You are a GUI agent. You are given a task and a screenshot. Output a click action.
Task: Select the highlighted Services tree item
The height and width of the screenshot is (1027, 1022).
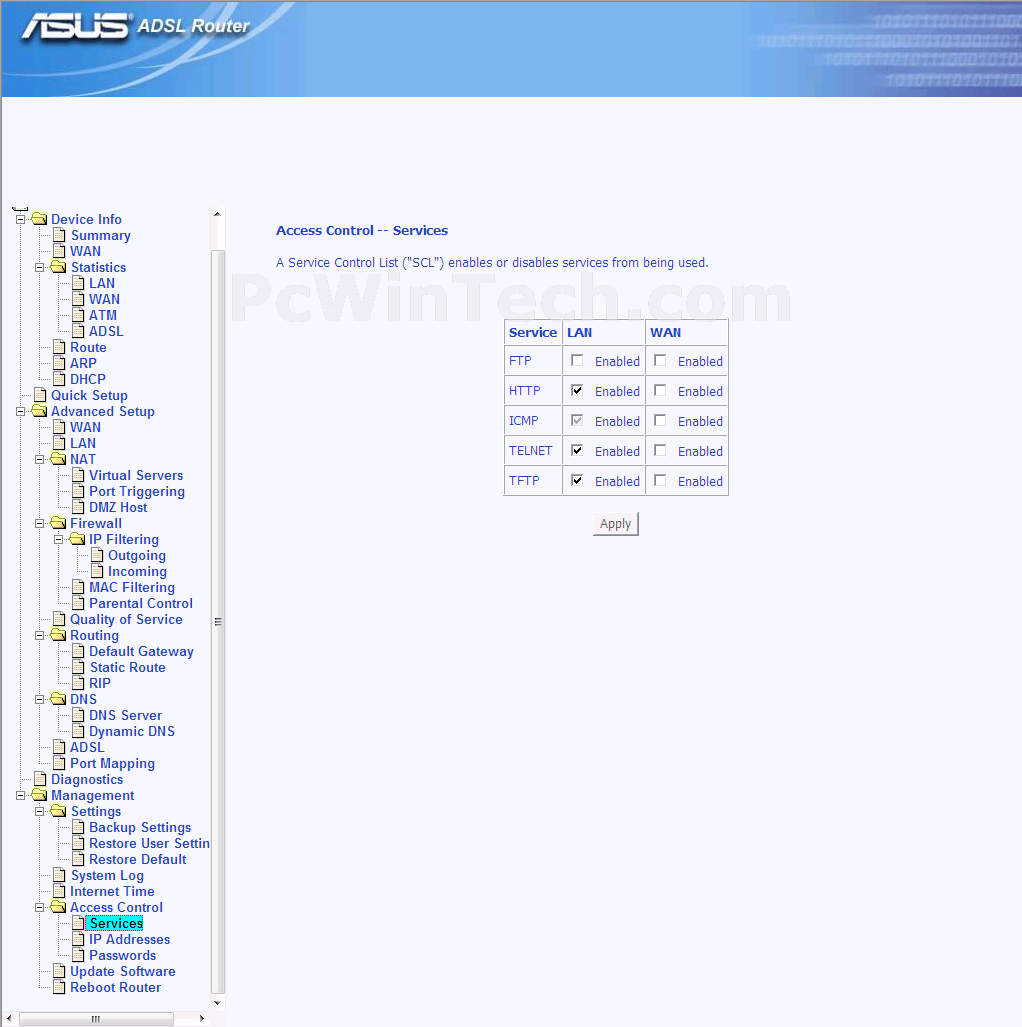click(116, 923)
